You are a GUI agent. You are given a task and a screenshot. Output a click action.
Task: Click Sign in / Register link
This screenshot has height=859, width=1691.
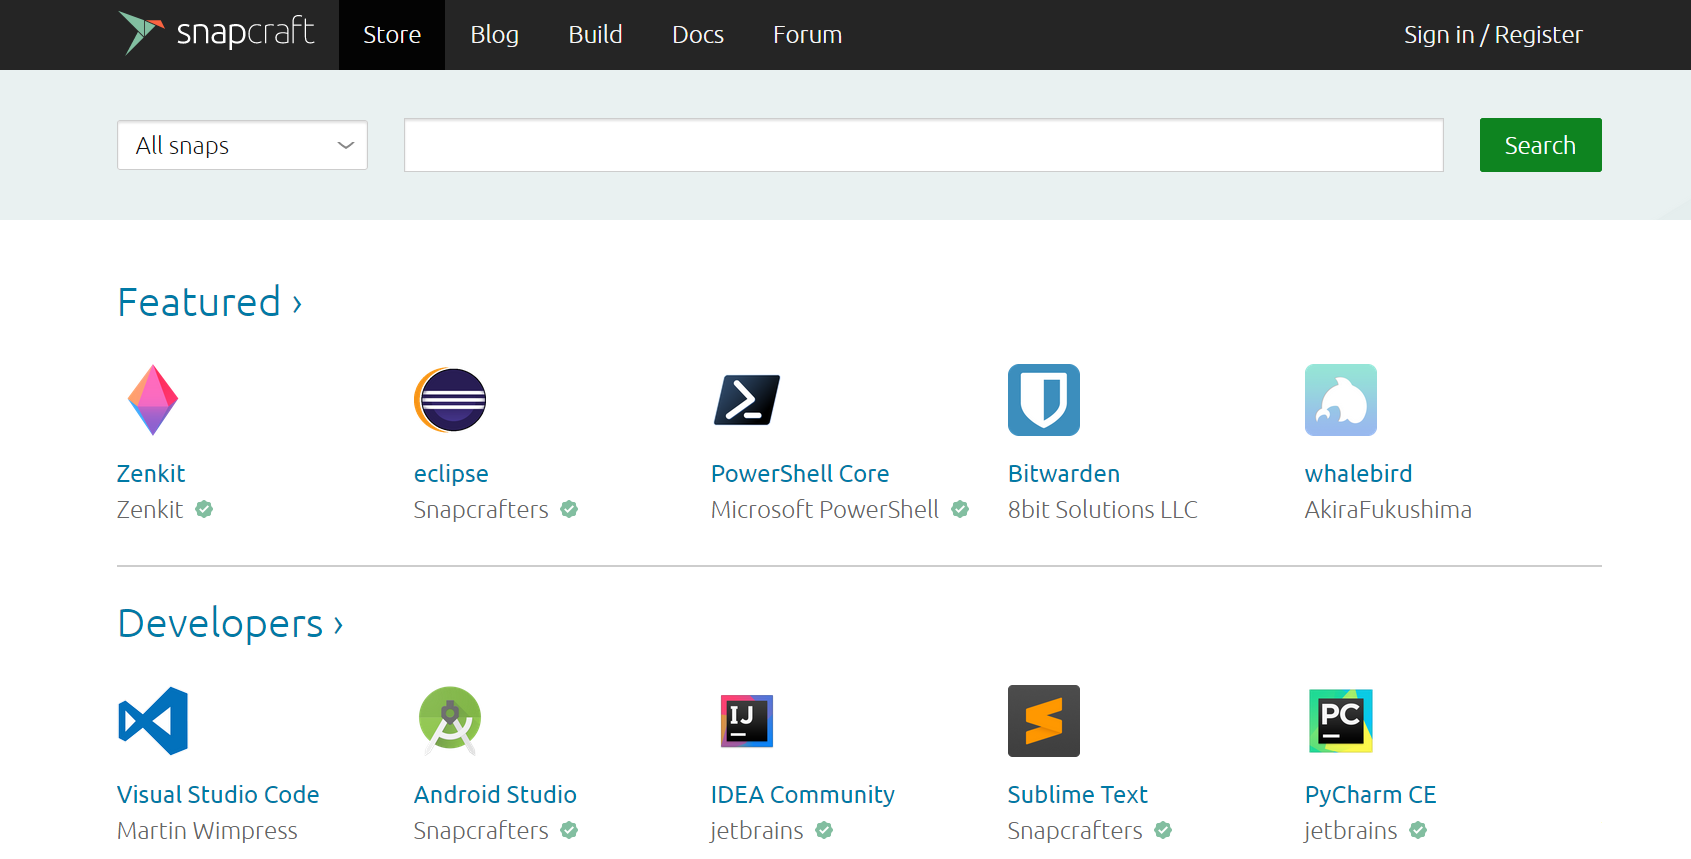[1492, 35]
